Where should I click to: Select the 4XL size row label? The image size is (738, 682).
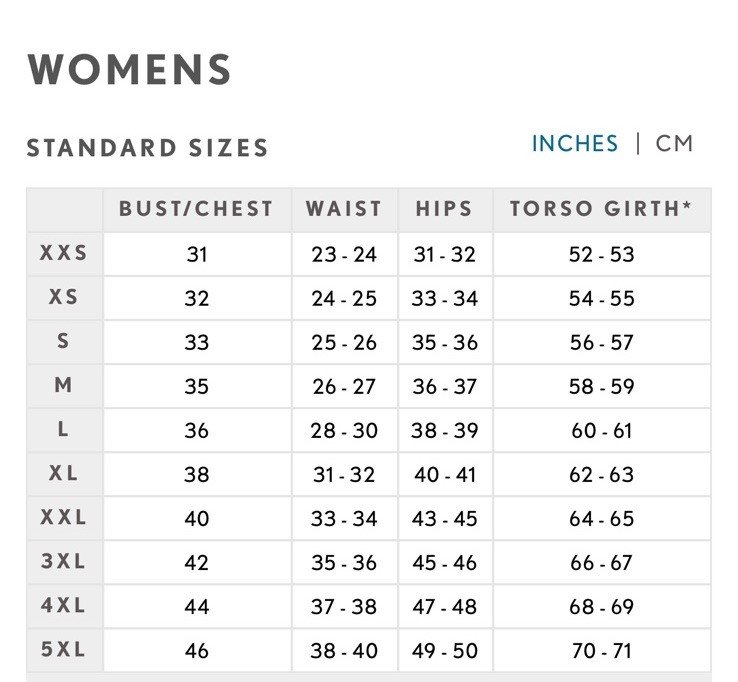pyautogui.click(x=64, y=606)
